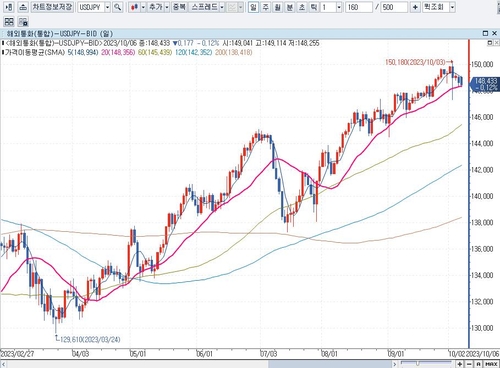Screen dimensions: 500x368
Task: Select the 틱 tick period toggle
Action: point(314,7)
